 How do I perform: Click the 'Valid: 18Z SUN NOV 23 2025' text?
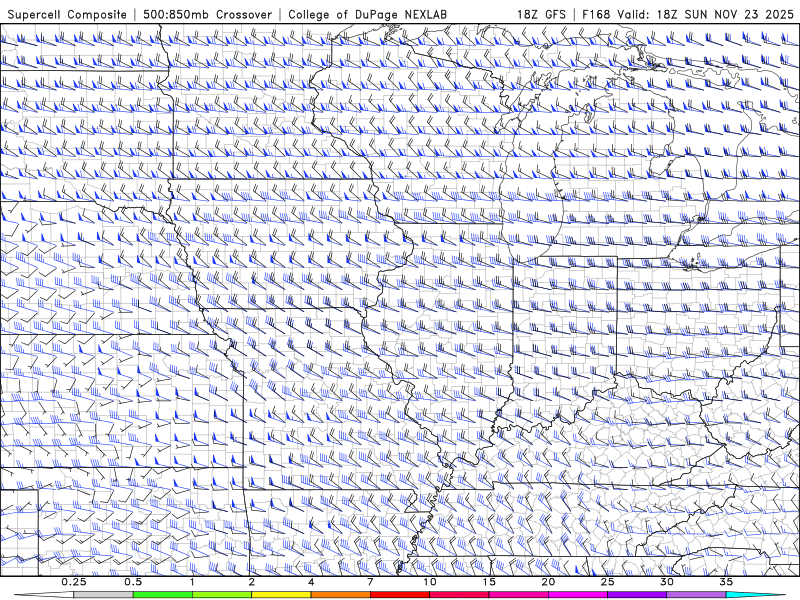coord(705,14)
